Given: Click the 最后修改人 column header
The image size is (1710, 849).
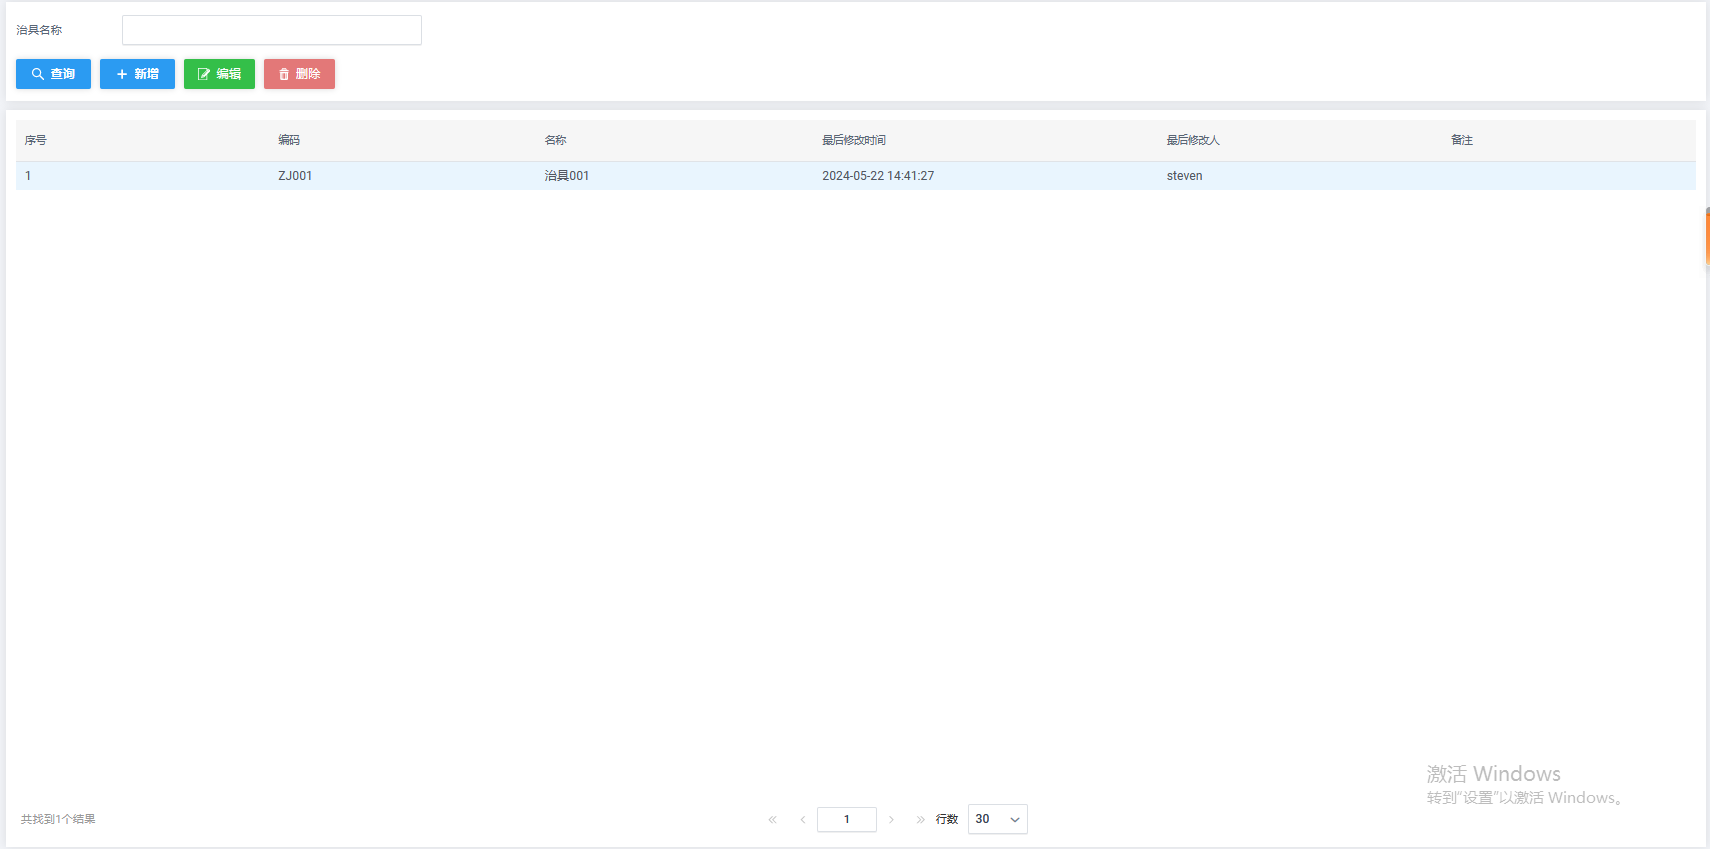Looking at the screenshot, I should pos(1193,140).
